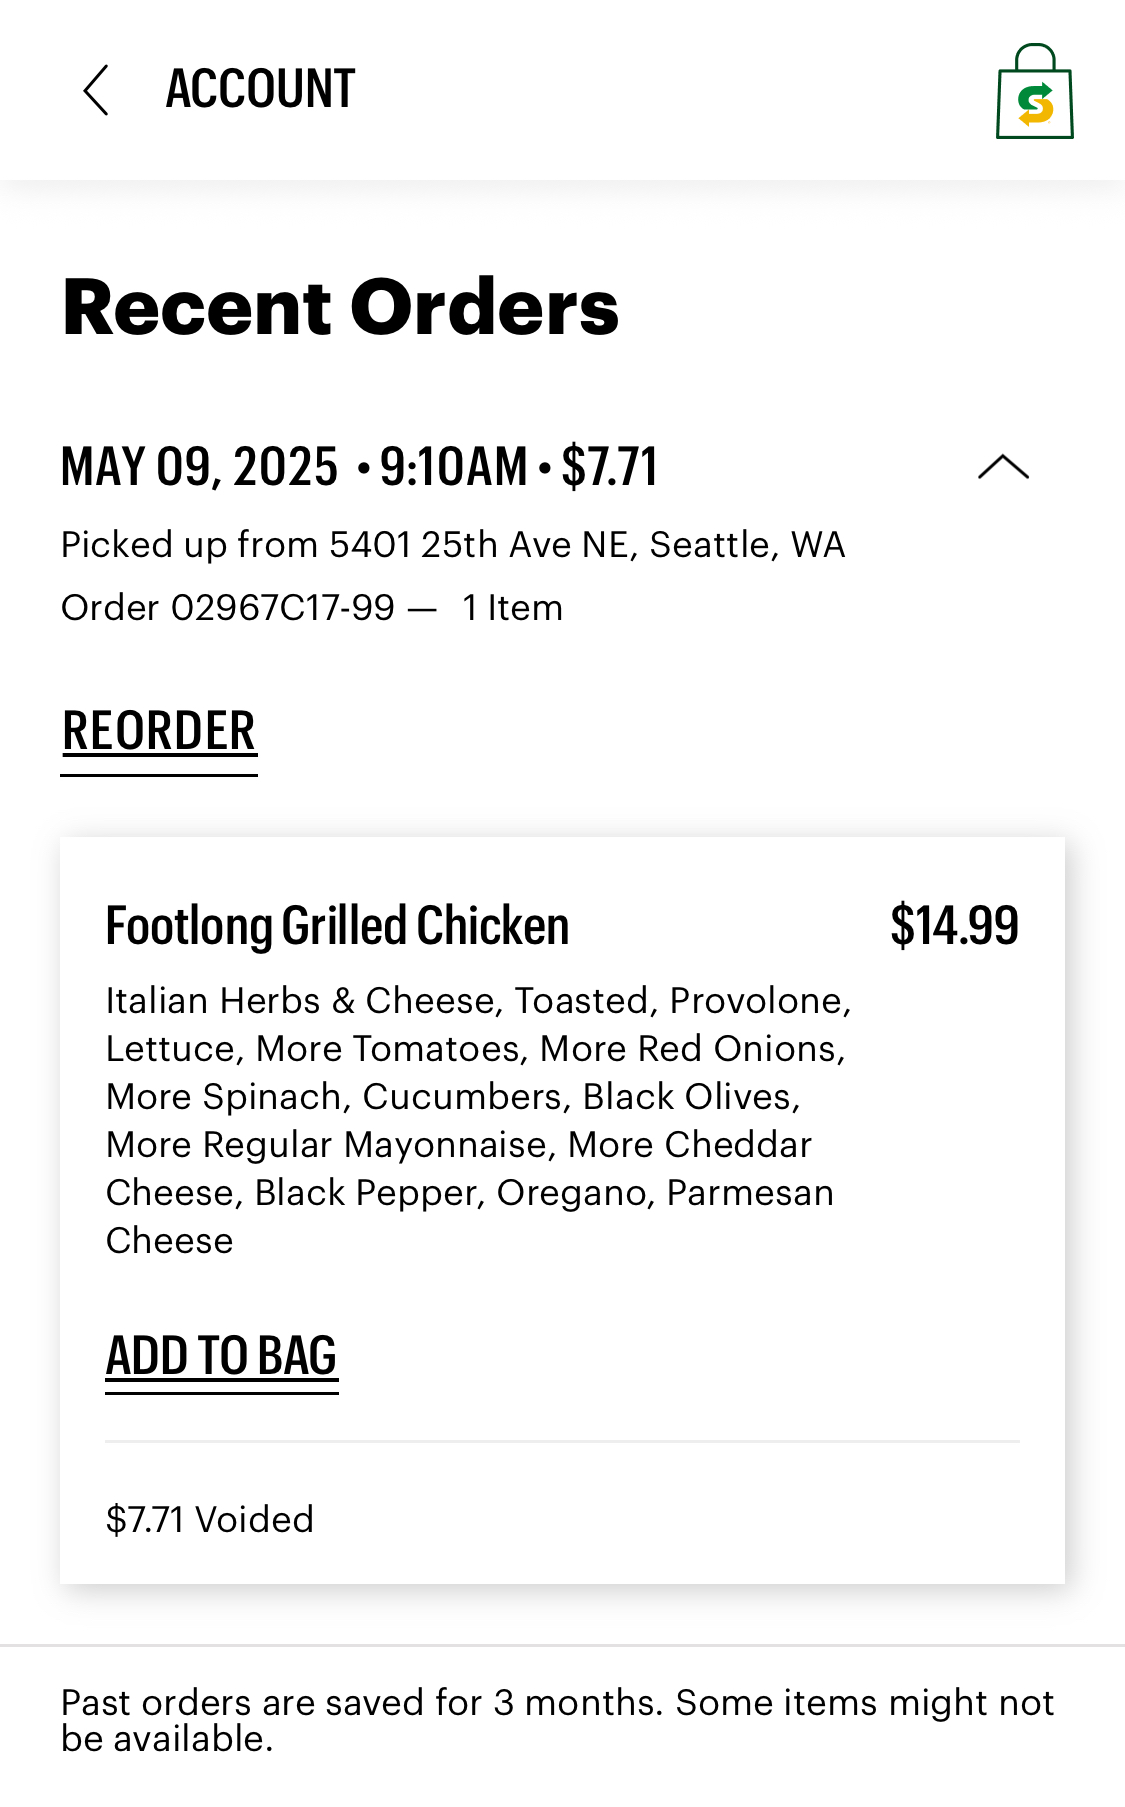Collapse the May 09 order details

click(x=1003, y=467)
